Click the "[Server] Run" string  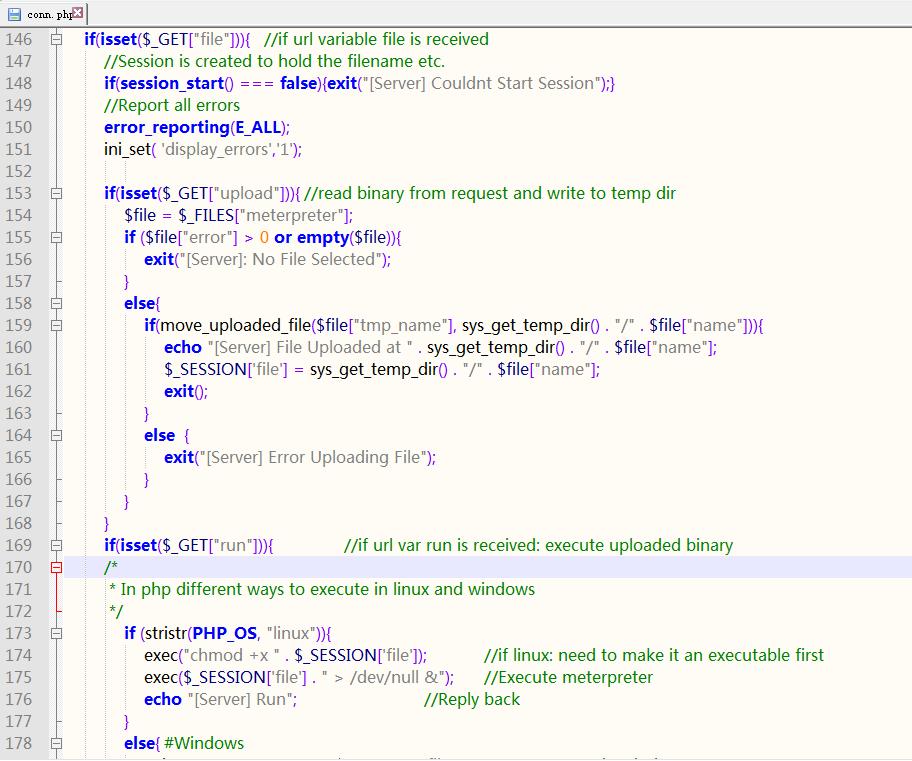(242, 700)
